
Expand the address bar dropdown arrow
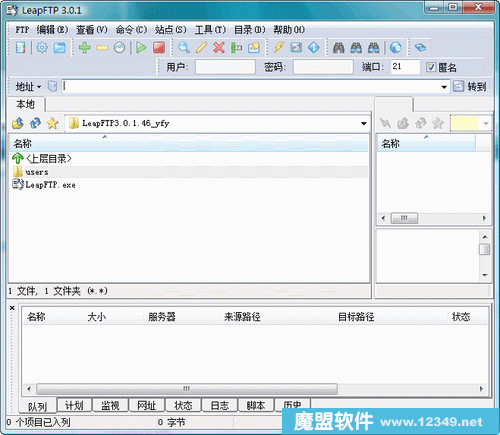(x=444, y=87)
